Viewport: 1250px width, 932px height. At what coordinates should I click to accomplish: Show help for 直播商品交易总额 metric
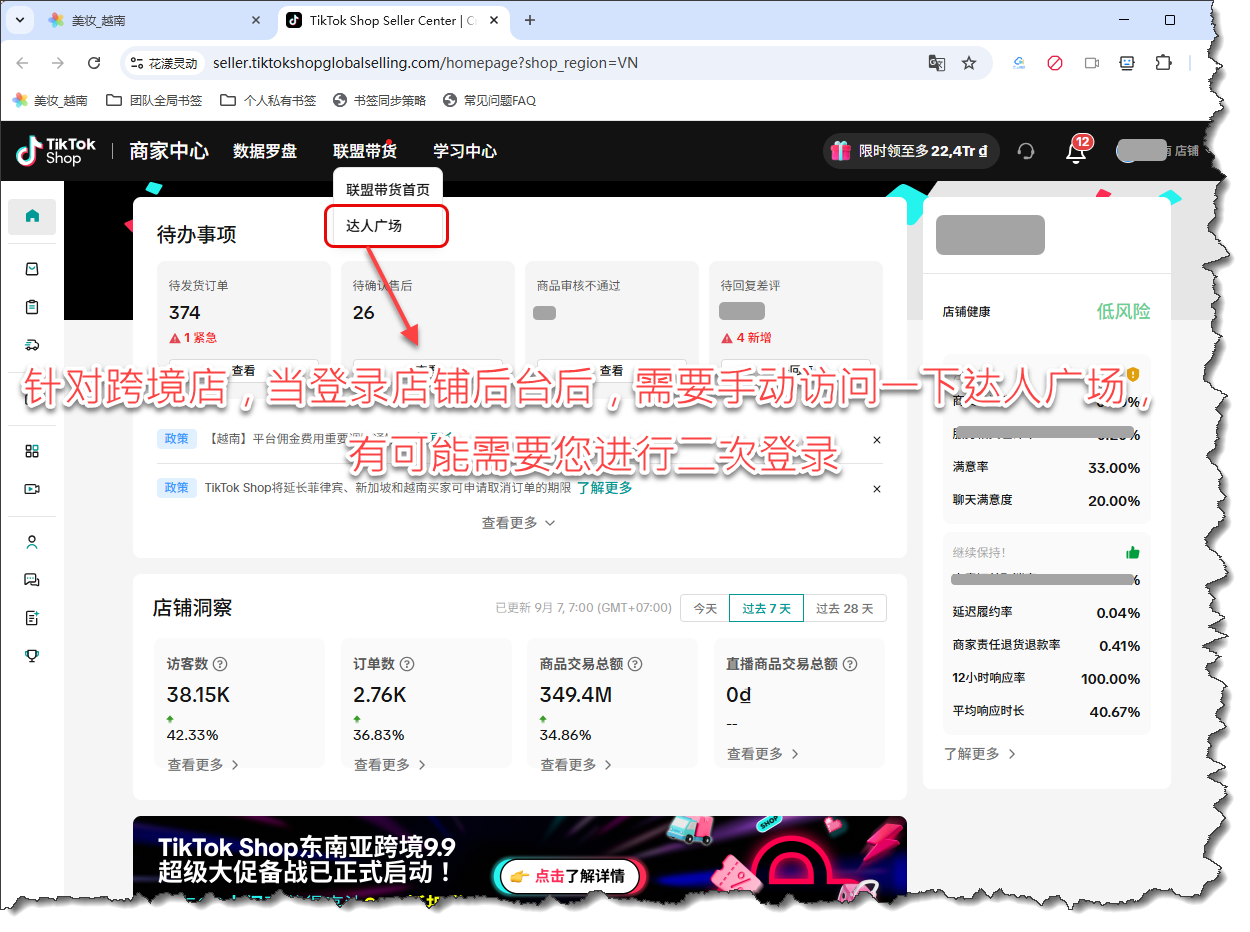click(x=849, y=664)
